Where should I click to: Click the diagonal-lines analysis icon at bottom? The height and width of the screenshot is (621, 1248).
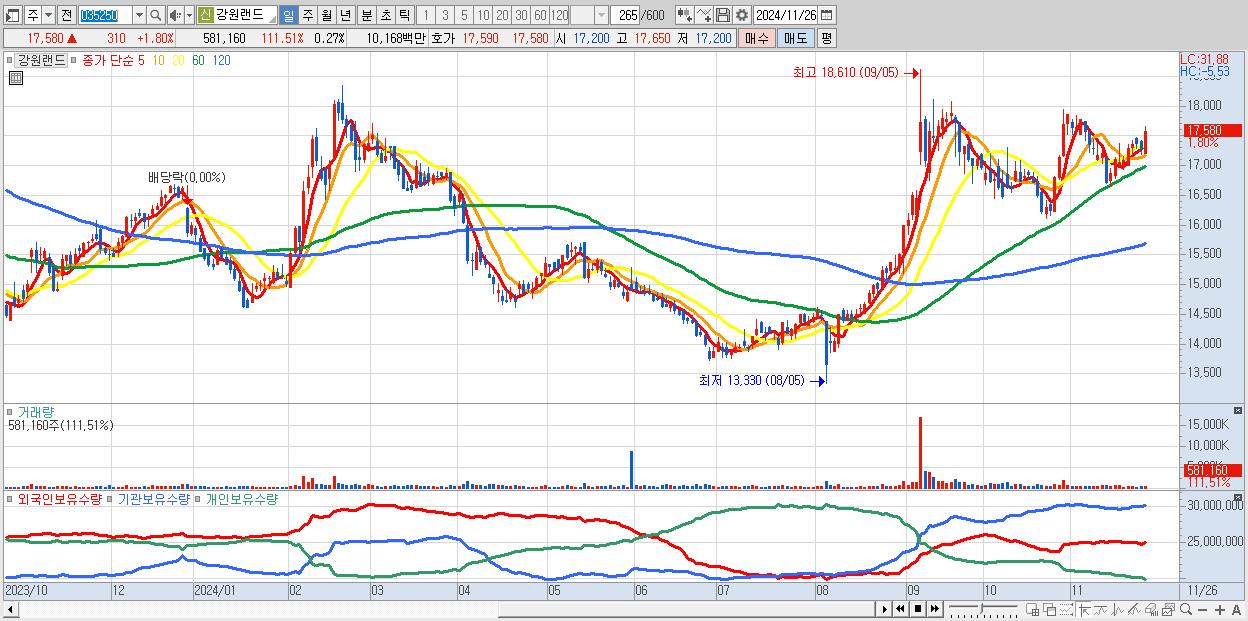(1134, 609)
